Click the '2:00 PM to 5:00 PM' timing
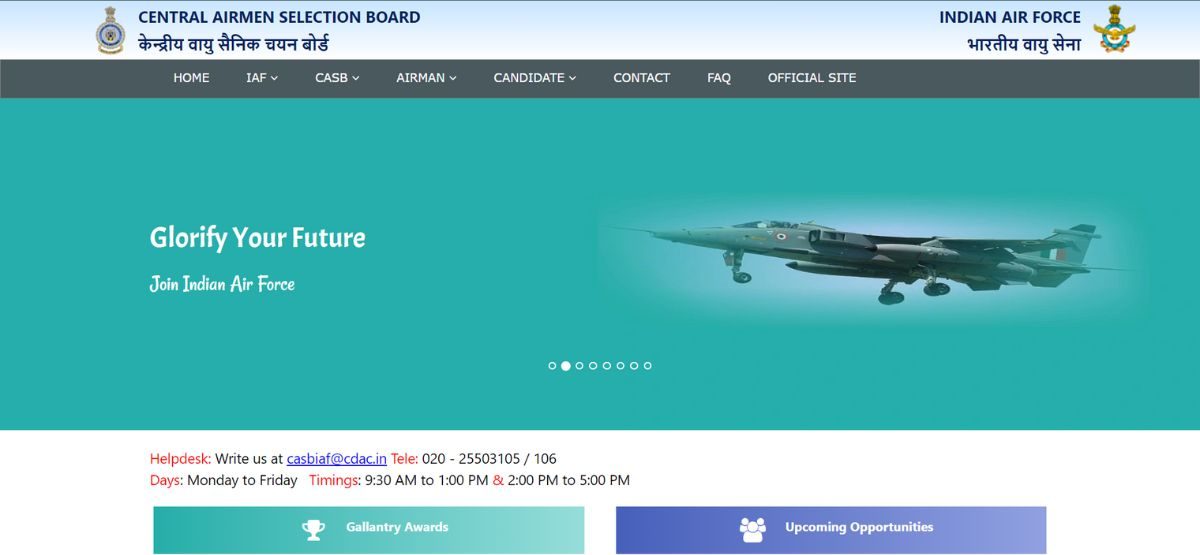This screenshot has width=1200, height=555. [x=569, y=480]
